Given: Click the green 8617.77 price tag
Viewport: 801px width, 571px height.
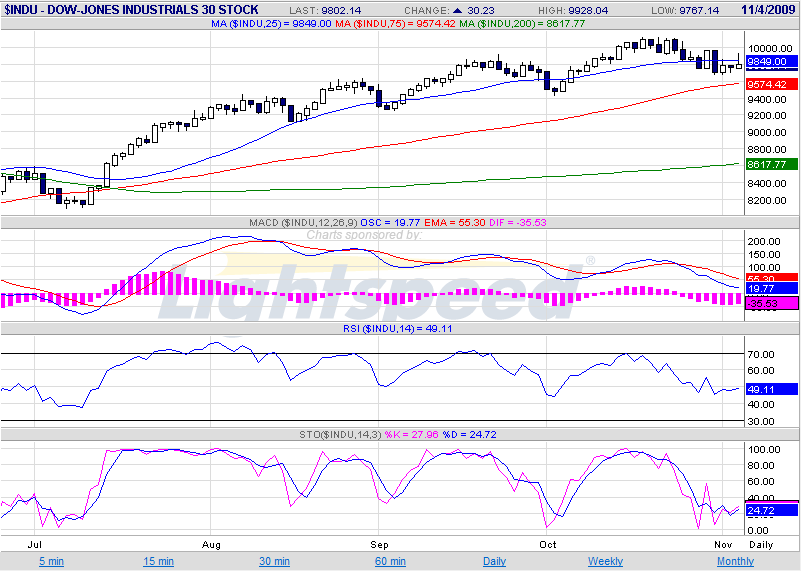Looking at the screenshot, I should tap(771, 164).
